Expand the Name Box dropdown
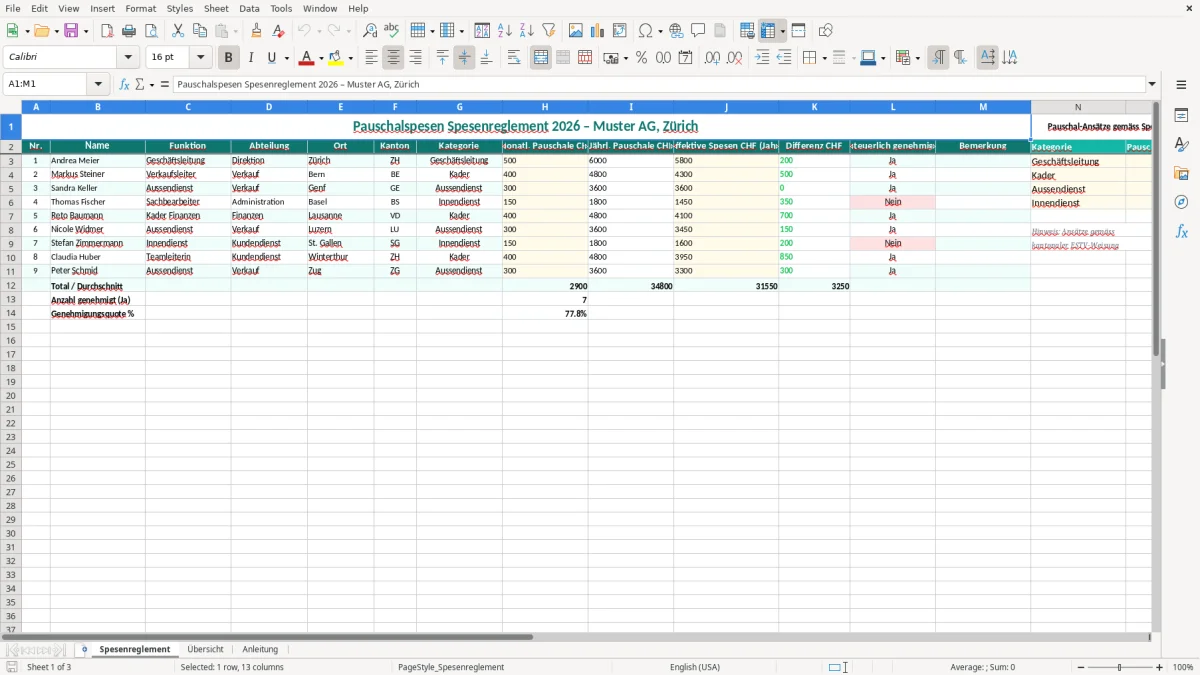The height and width of the screenshot is (675, 1200). pyautogui.click(x=98, y=84)
